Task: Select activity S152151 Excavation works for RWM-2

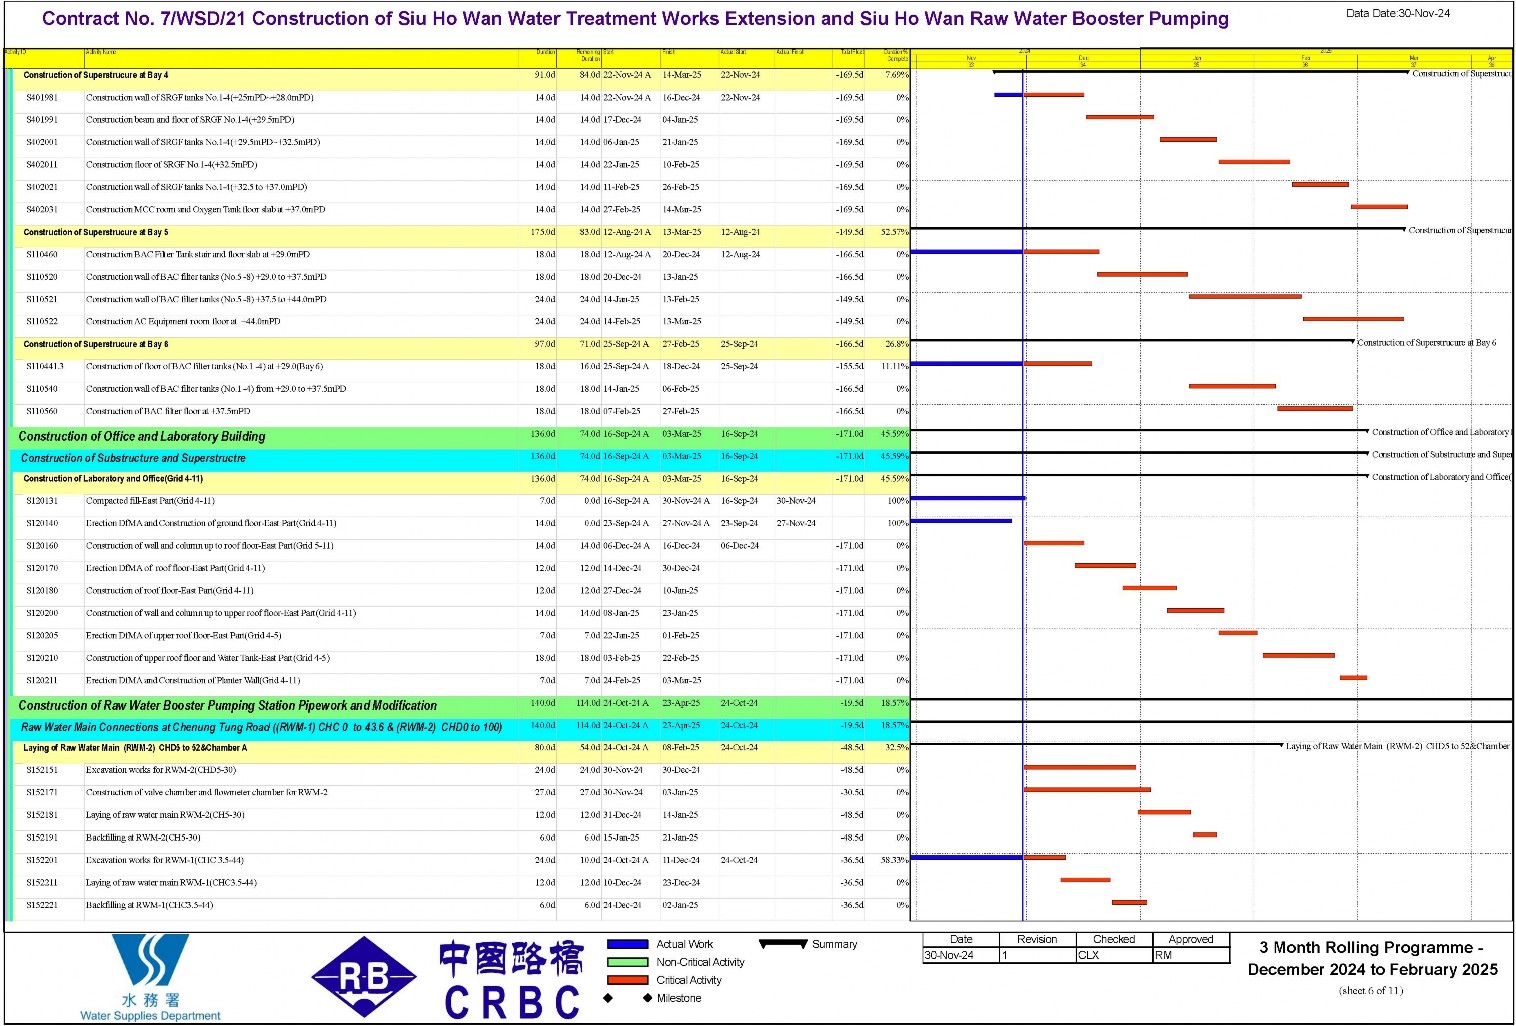Action: tap(460, 770)
